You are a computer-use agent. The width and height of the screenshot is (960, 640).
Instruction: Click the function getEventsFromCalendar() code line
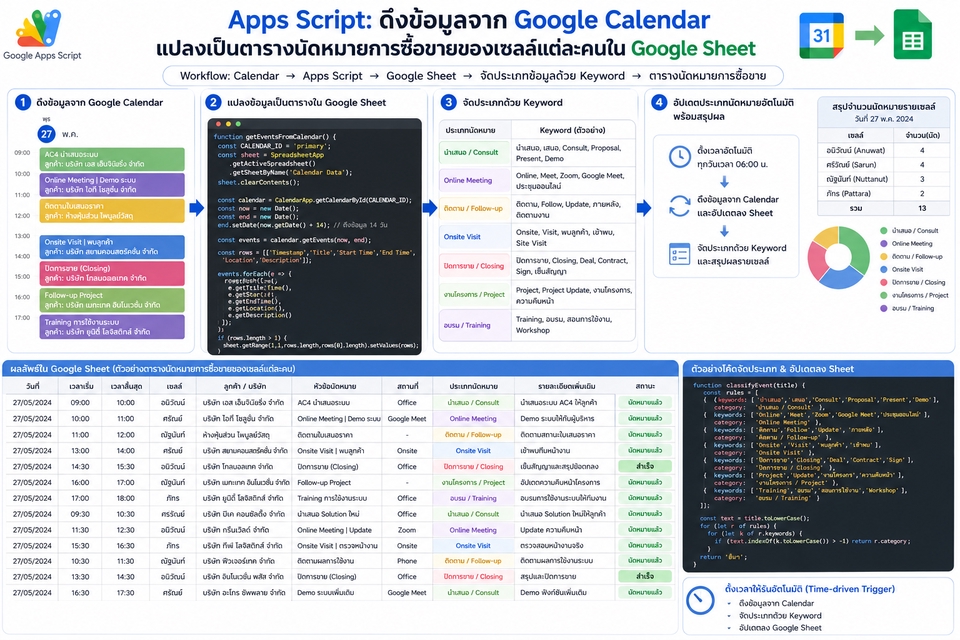[x=274, y=137]
